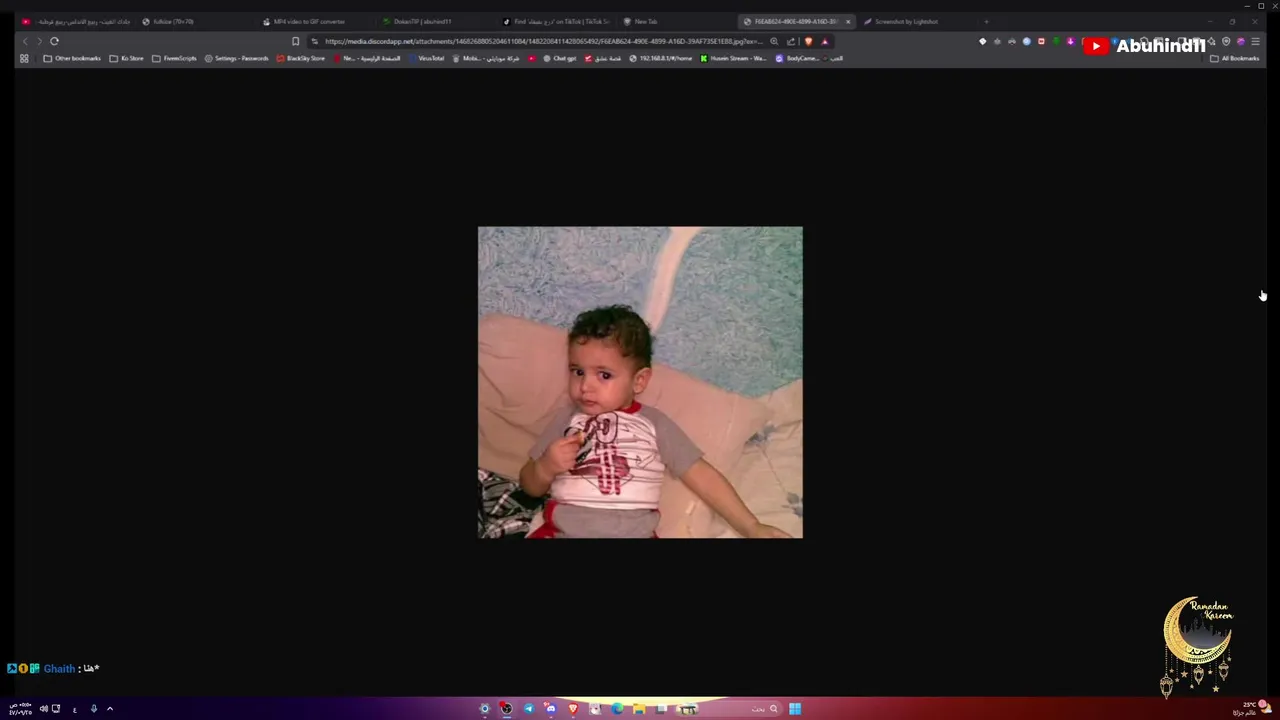The image size is (1280, 720).
Task: Reload the page with the refresh button
Action: 54,41
